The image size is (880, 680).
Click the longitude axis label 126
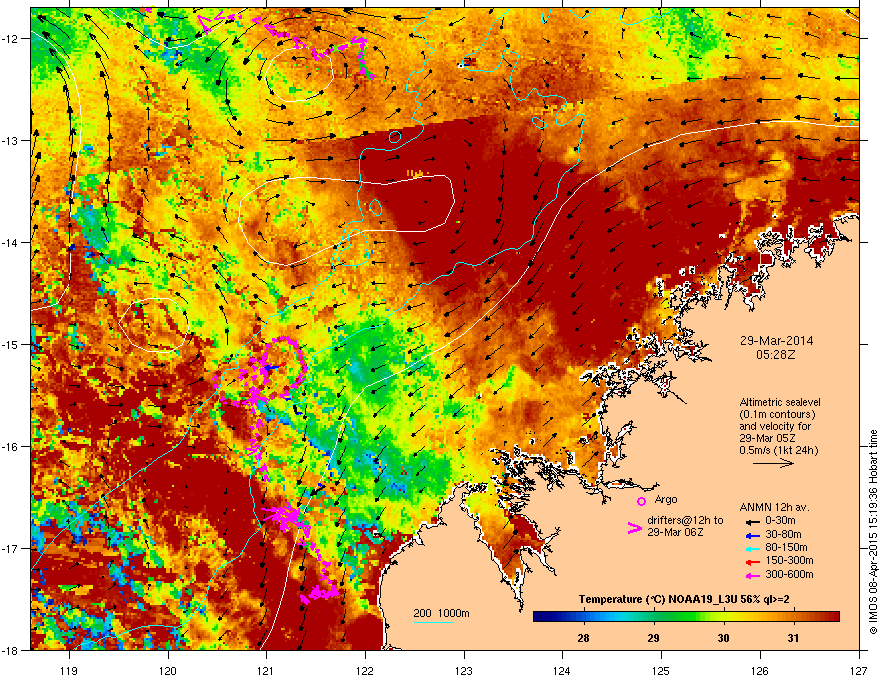click(x=760, y=670)
